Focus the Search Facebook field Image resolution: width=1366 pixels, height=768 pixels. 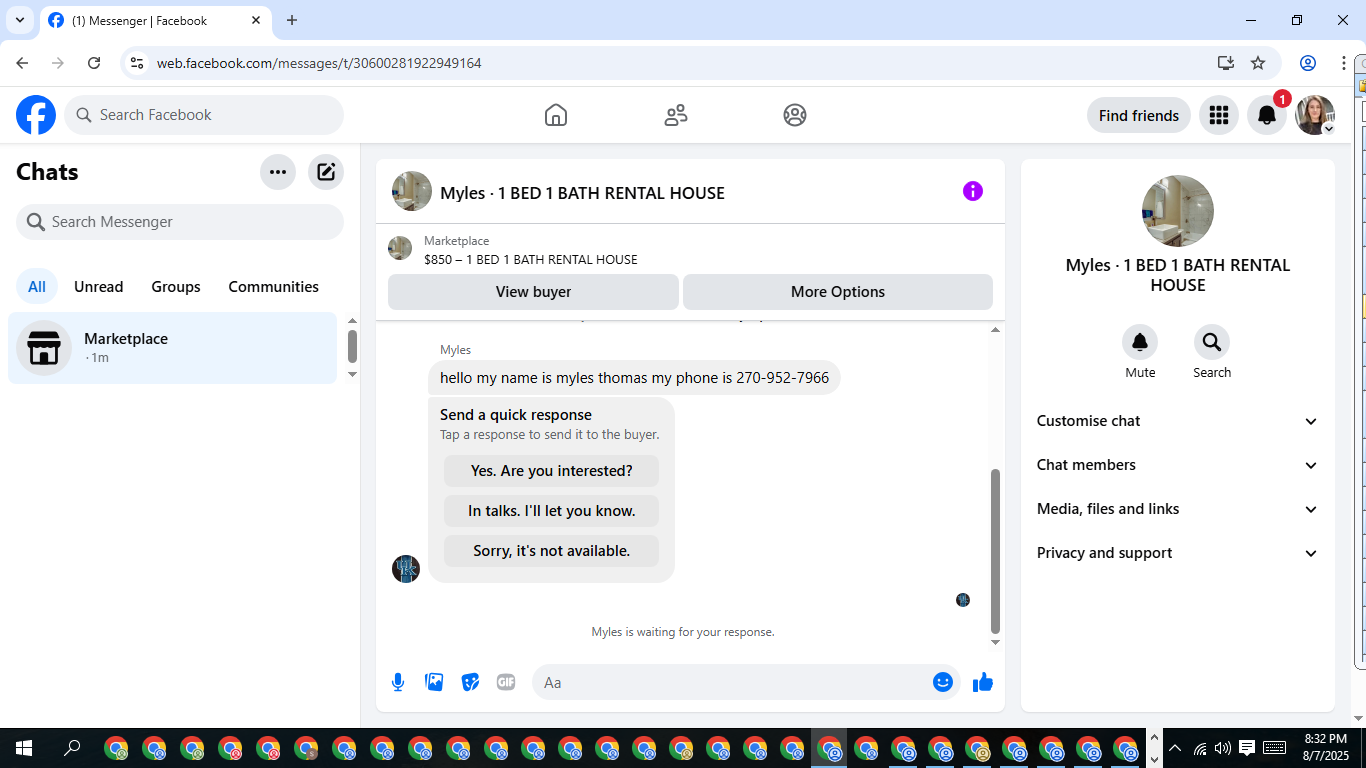pyautogui.click(x=204, y=115)
